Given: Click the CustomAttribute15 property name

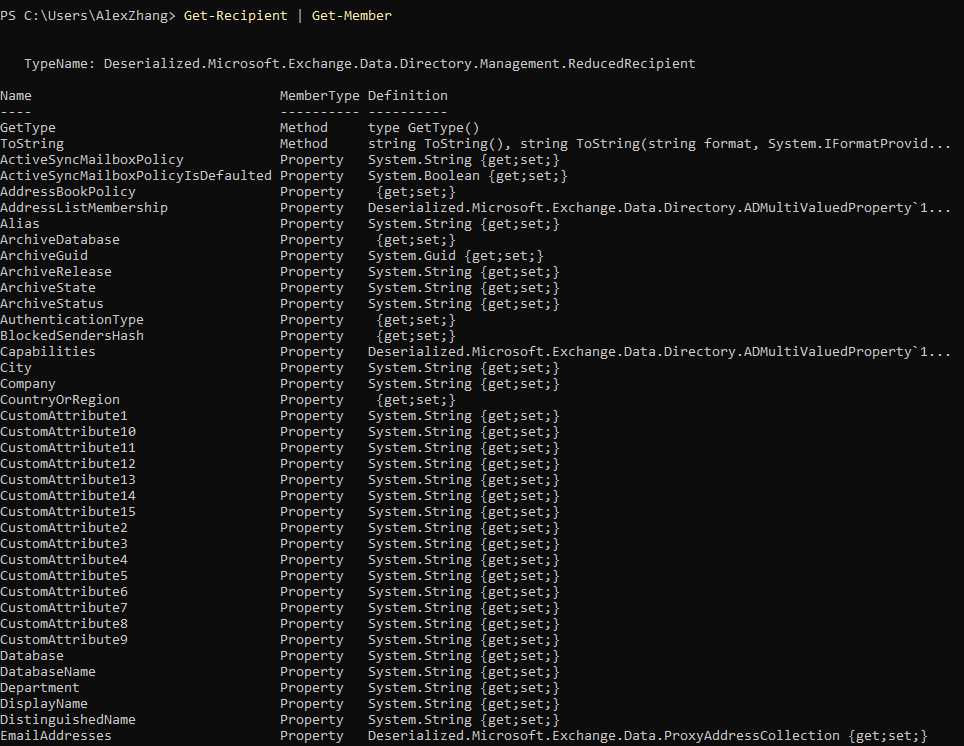Looking at the screenshot, I should coord(68,511).
